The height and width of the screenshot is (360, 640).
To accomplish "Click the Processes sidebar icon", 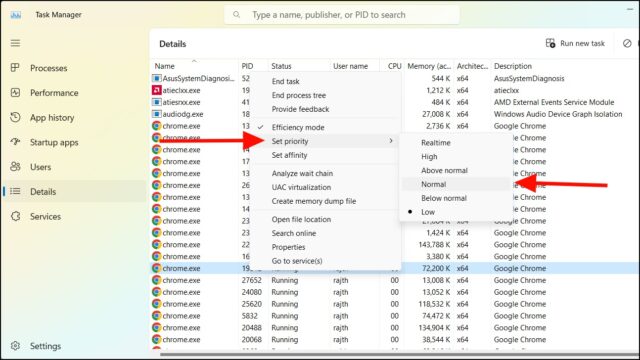I will pyautogui.click(x=15, y=68).
